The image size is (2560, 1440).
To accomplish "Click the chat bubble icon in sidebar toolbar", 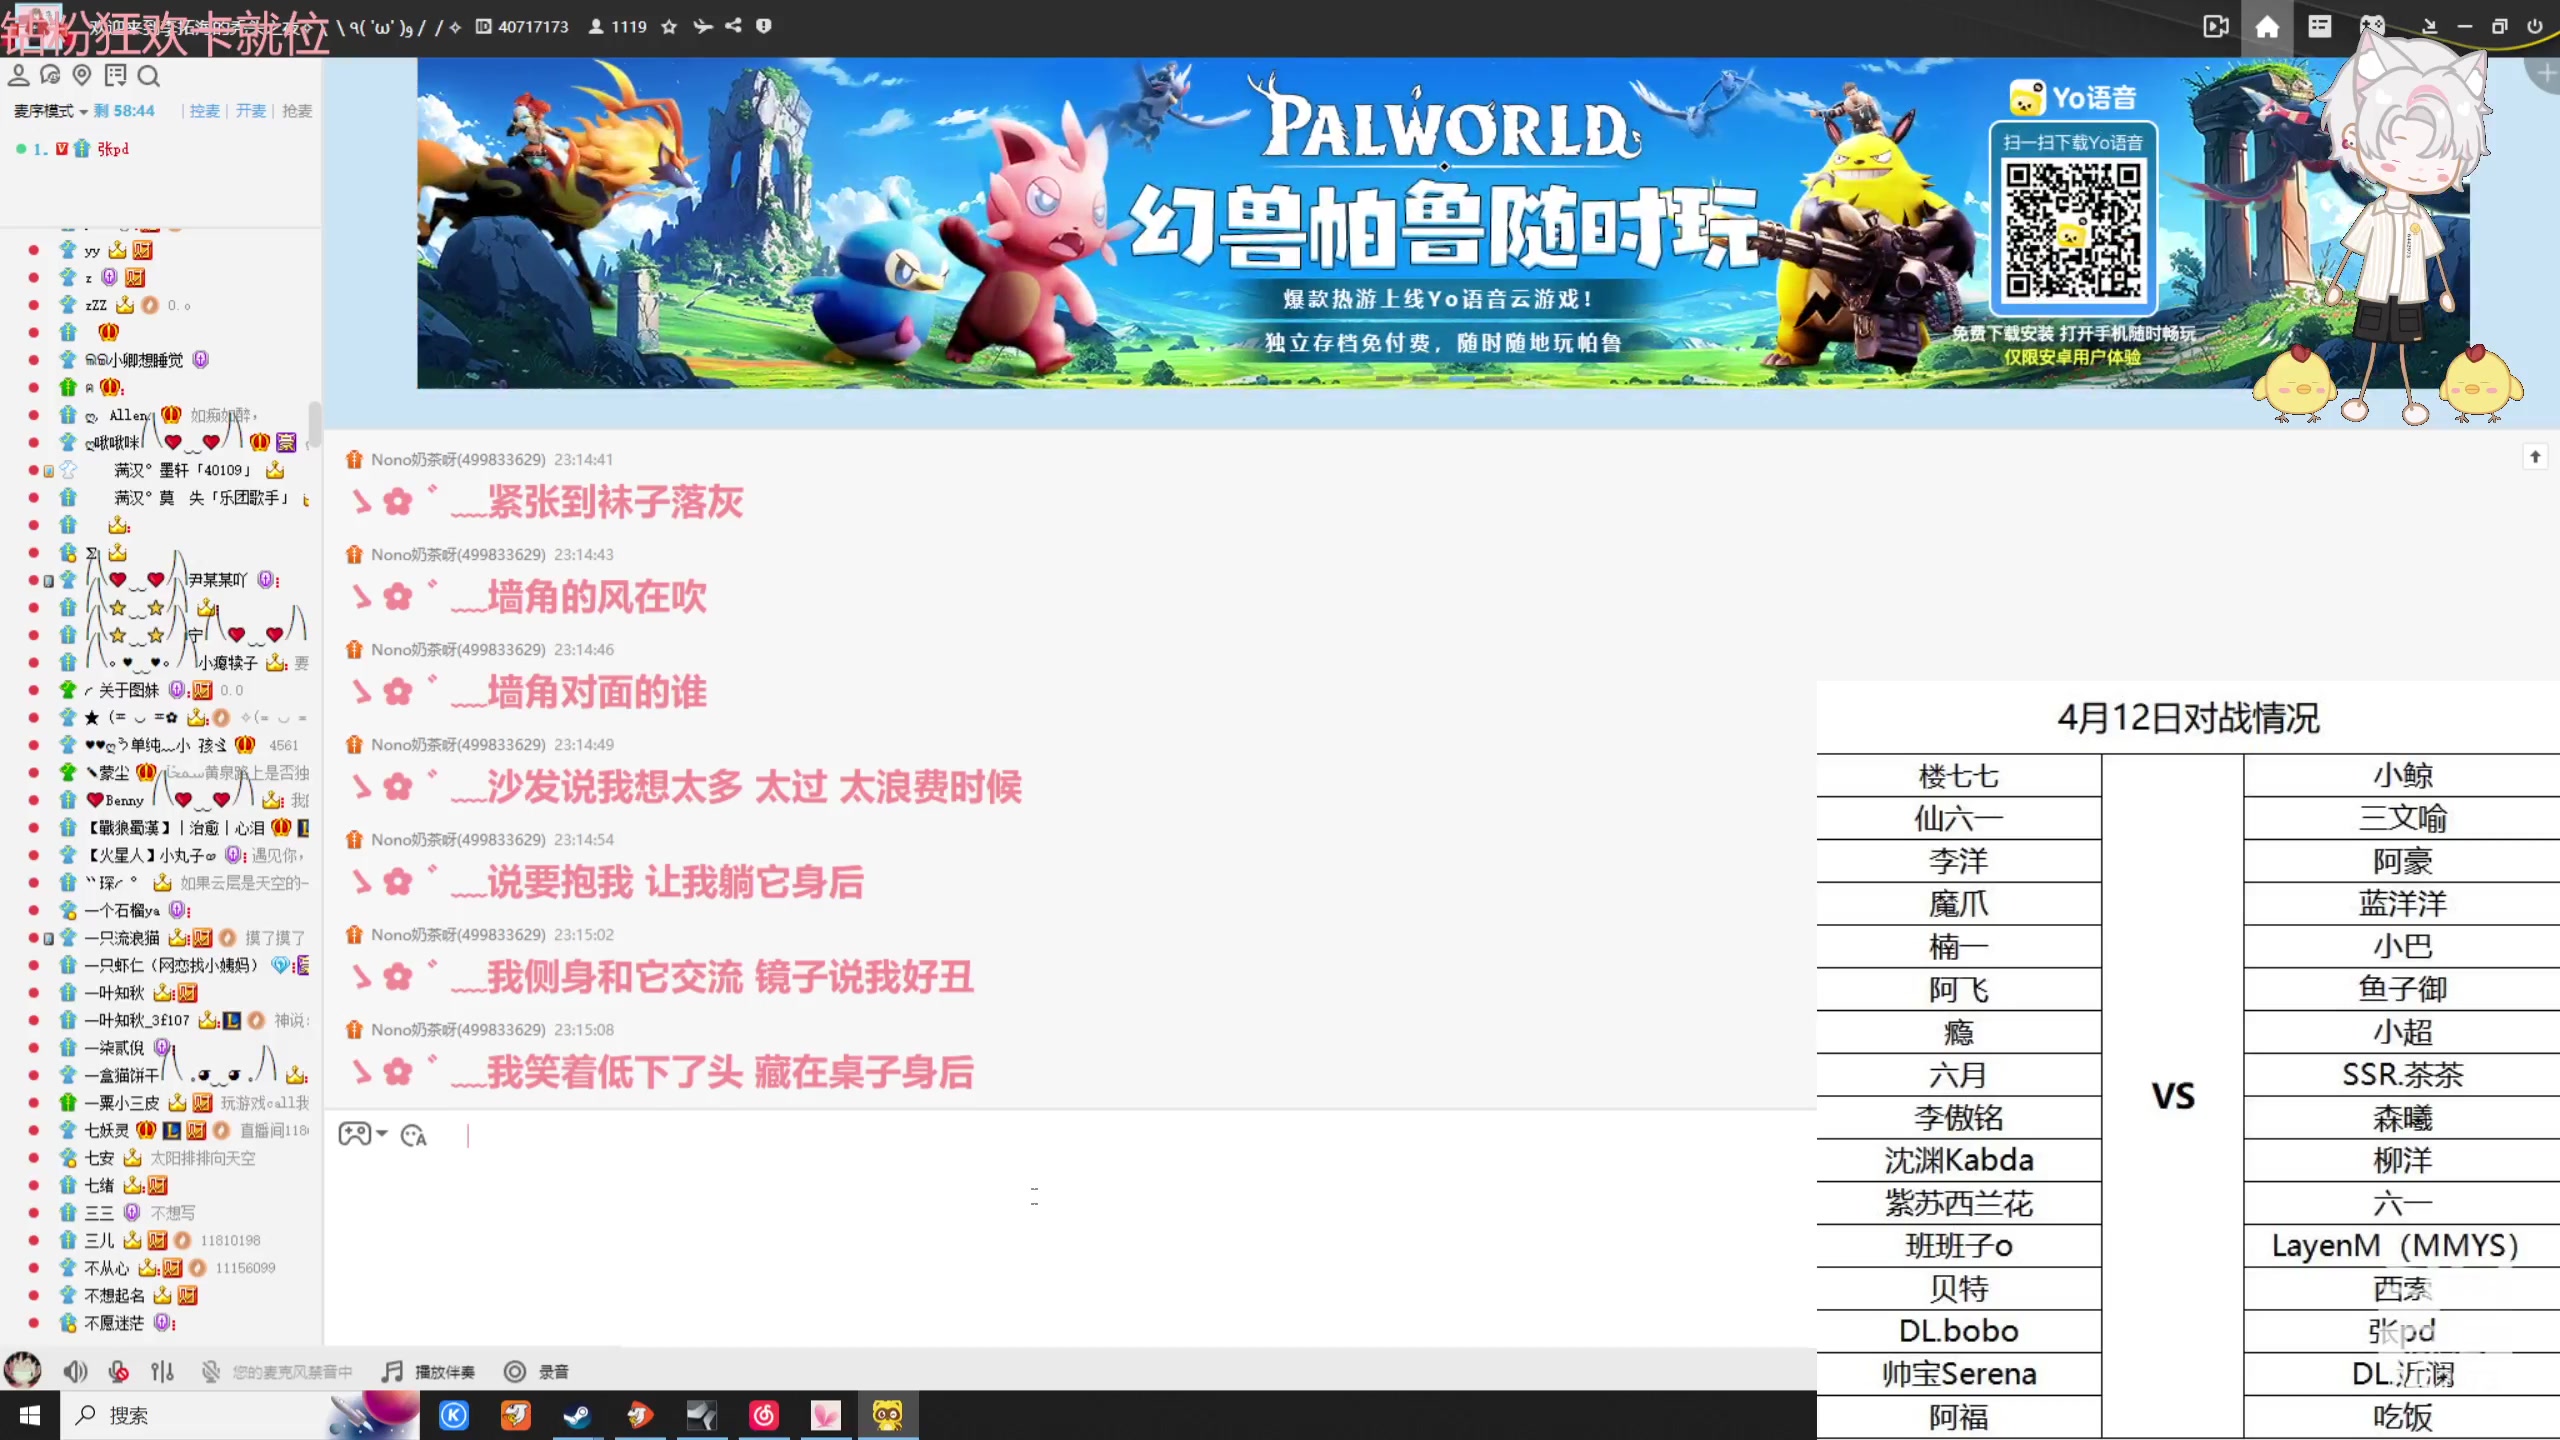I will point(50,75).
